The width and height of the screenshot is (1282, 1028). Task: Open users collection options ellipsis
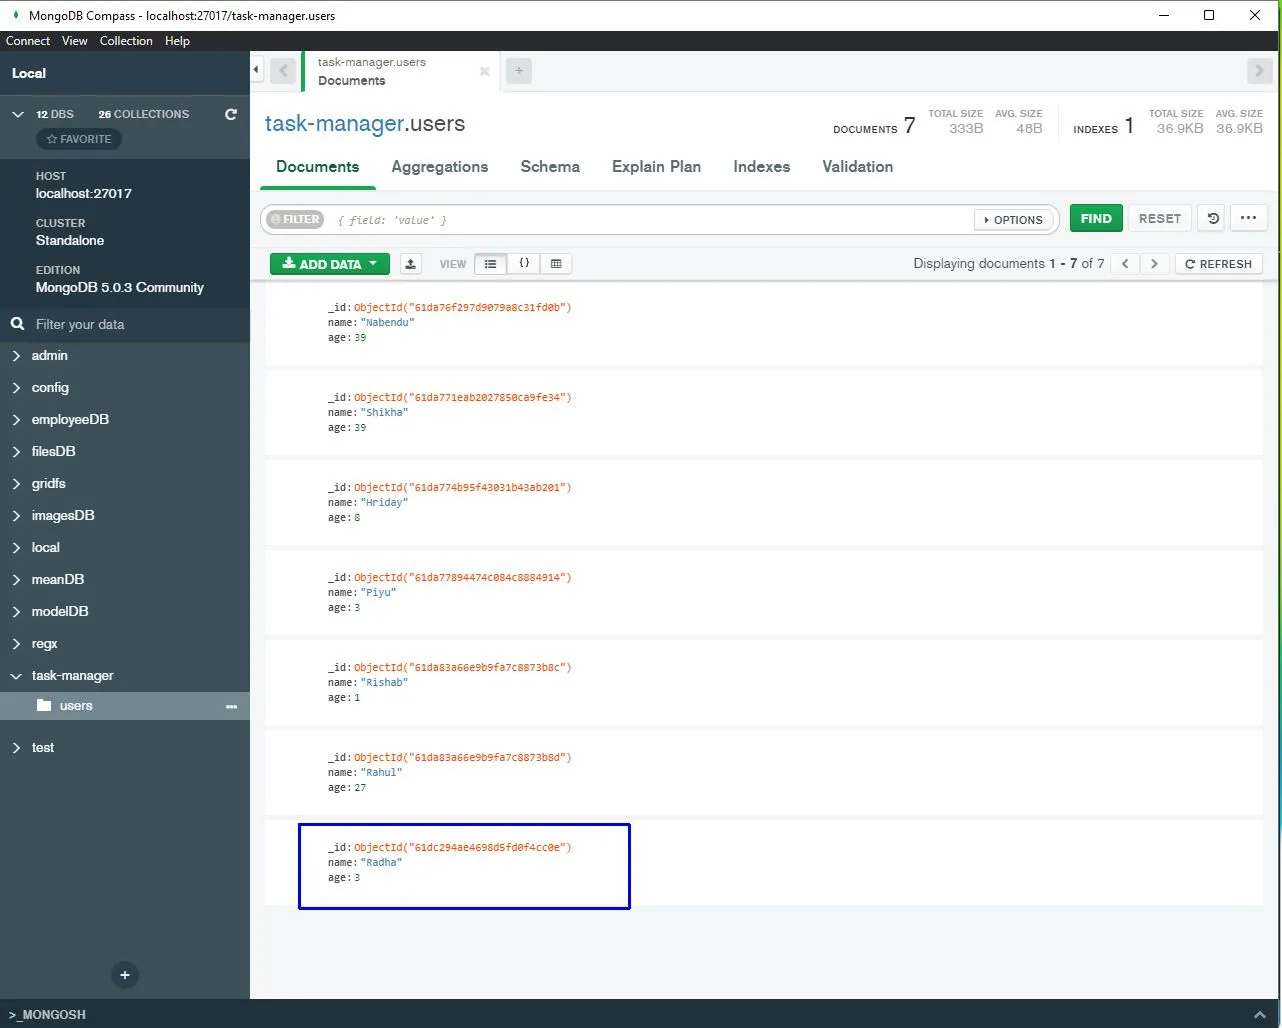click(x=232, y=707)
